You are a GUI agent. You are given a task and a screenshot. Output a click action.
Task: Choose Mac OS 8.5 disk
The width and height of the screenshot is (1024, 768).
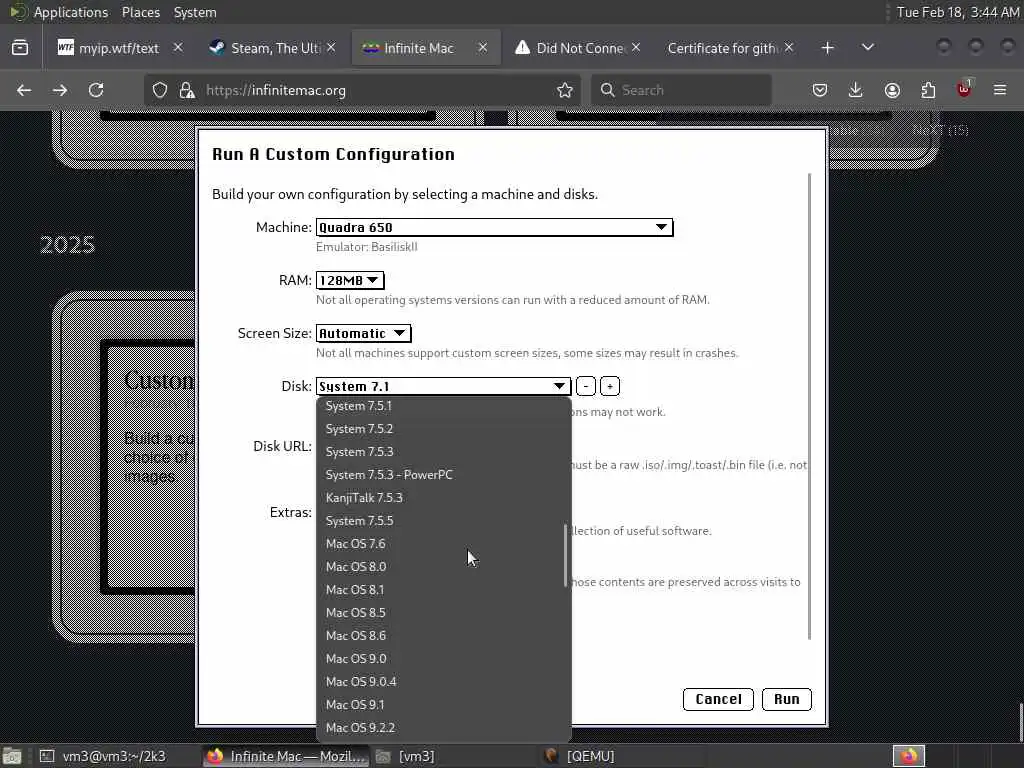pos(443,613)
